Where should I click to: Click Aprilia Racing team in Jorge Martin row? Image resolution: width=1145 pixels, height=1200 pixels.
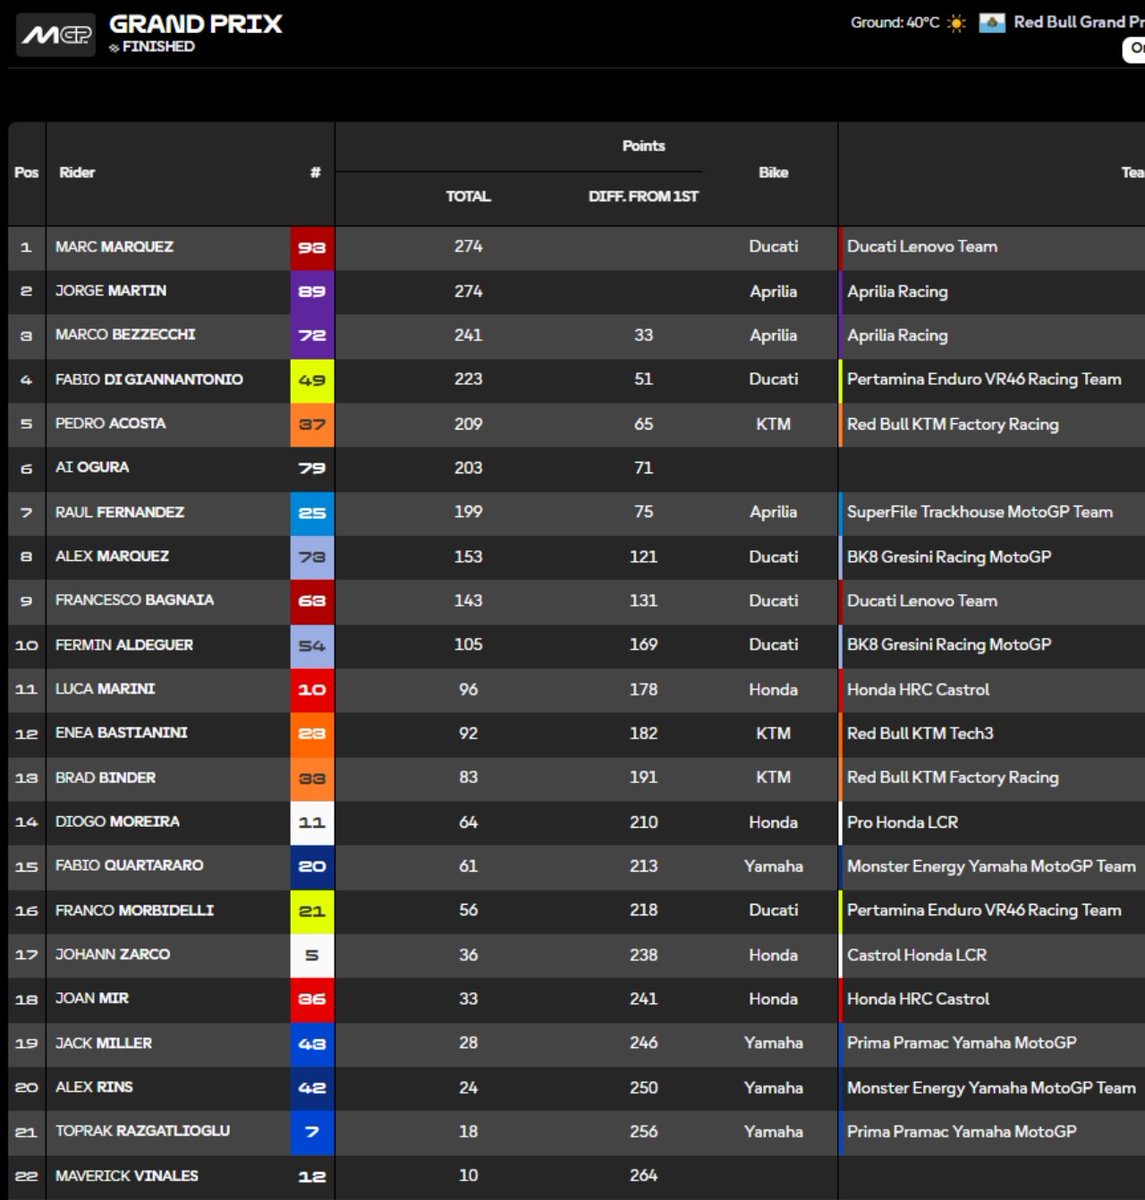897,291
